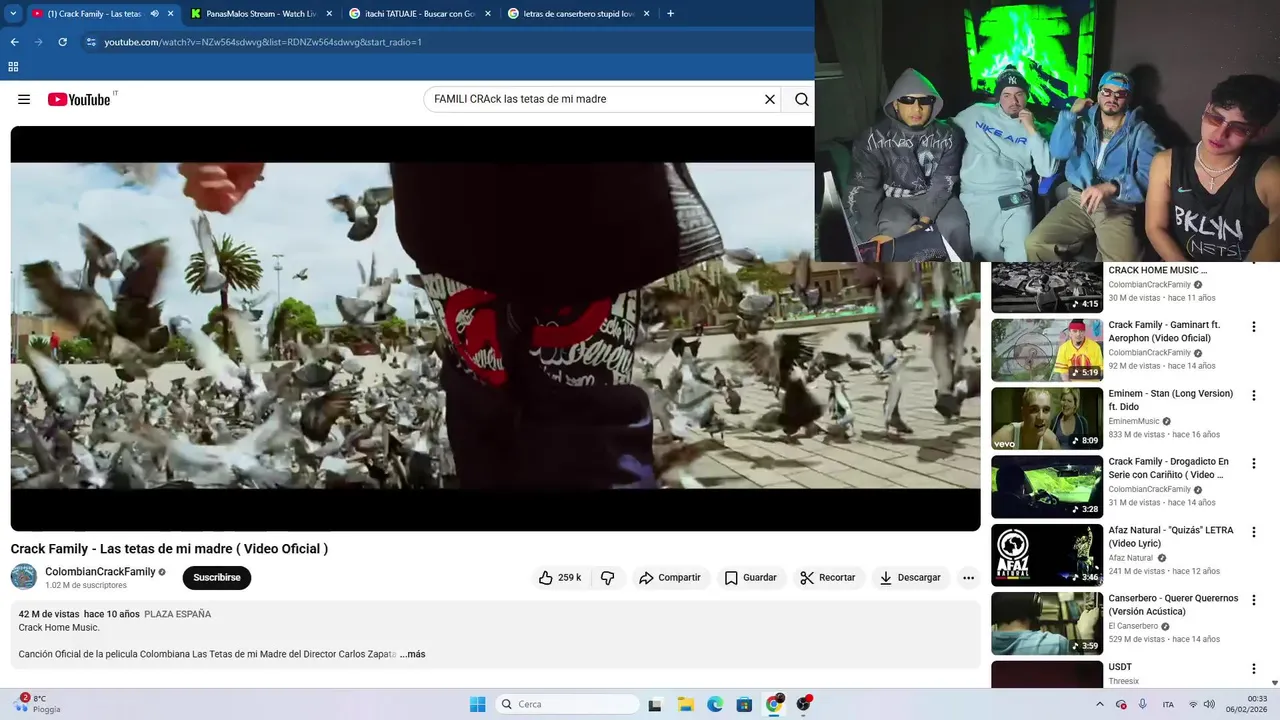Viewport: 1280px width, 720px height.
Task: Open a new browser tab
Action: (670, 14)
